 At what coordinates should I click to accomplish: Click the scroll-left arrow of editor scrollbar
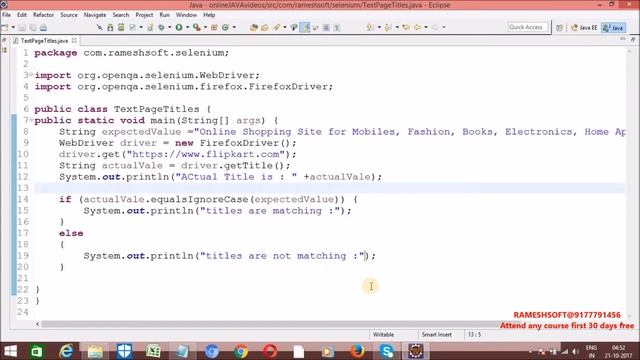pyautogui.click(x=38, y=324)
